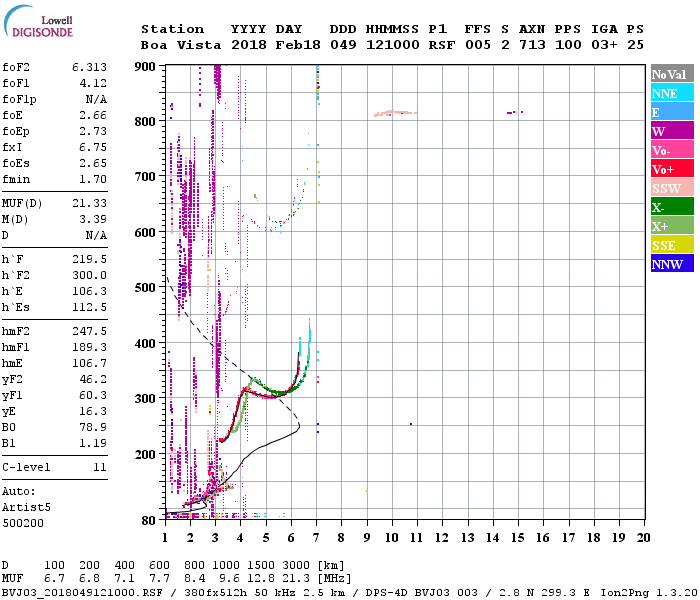Click the hmE value 106.7
This screenshot has width=700, height=600.
tap(89, 364)
